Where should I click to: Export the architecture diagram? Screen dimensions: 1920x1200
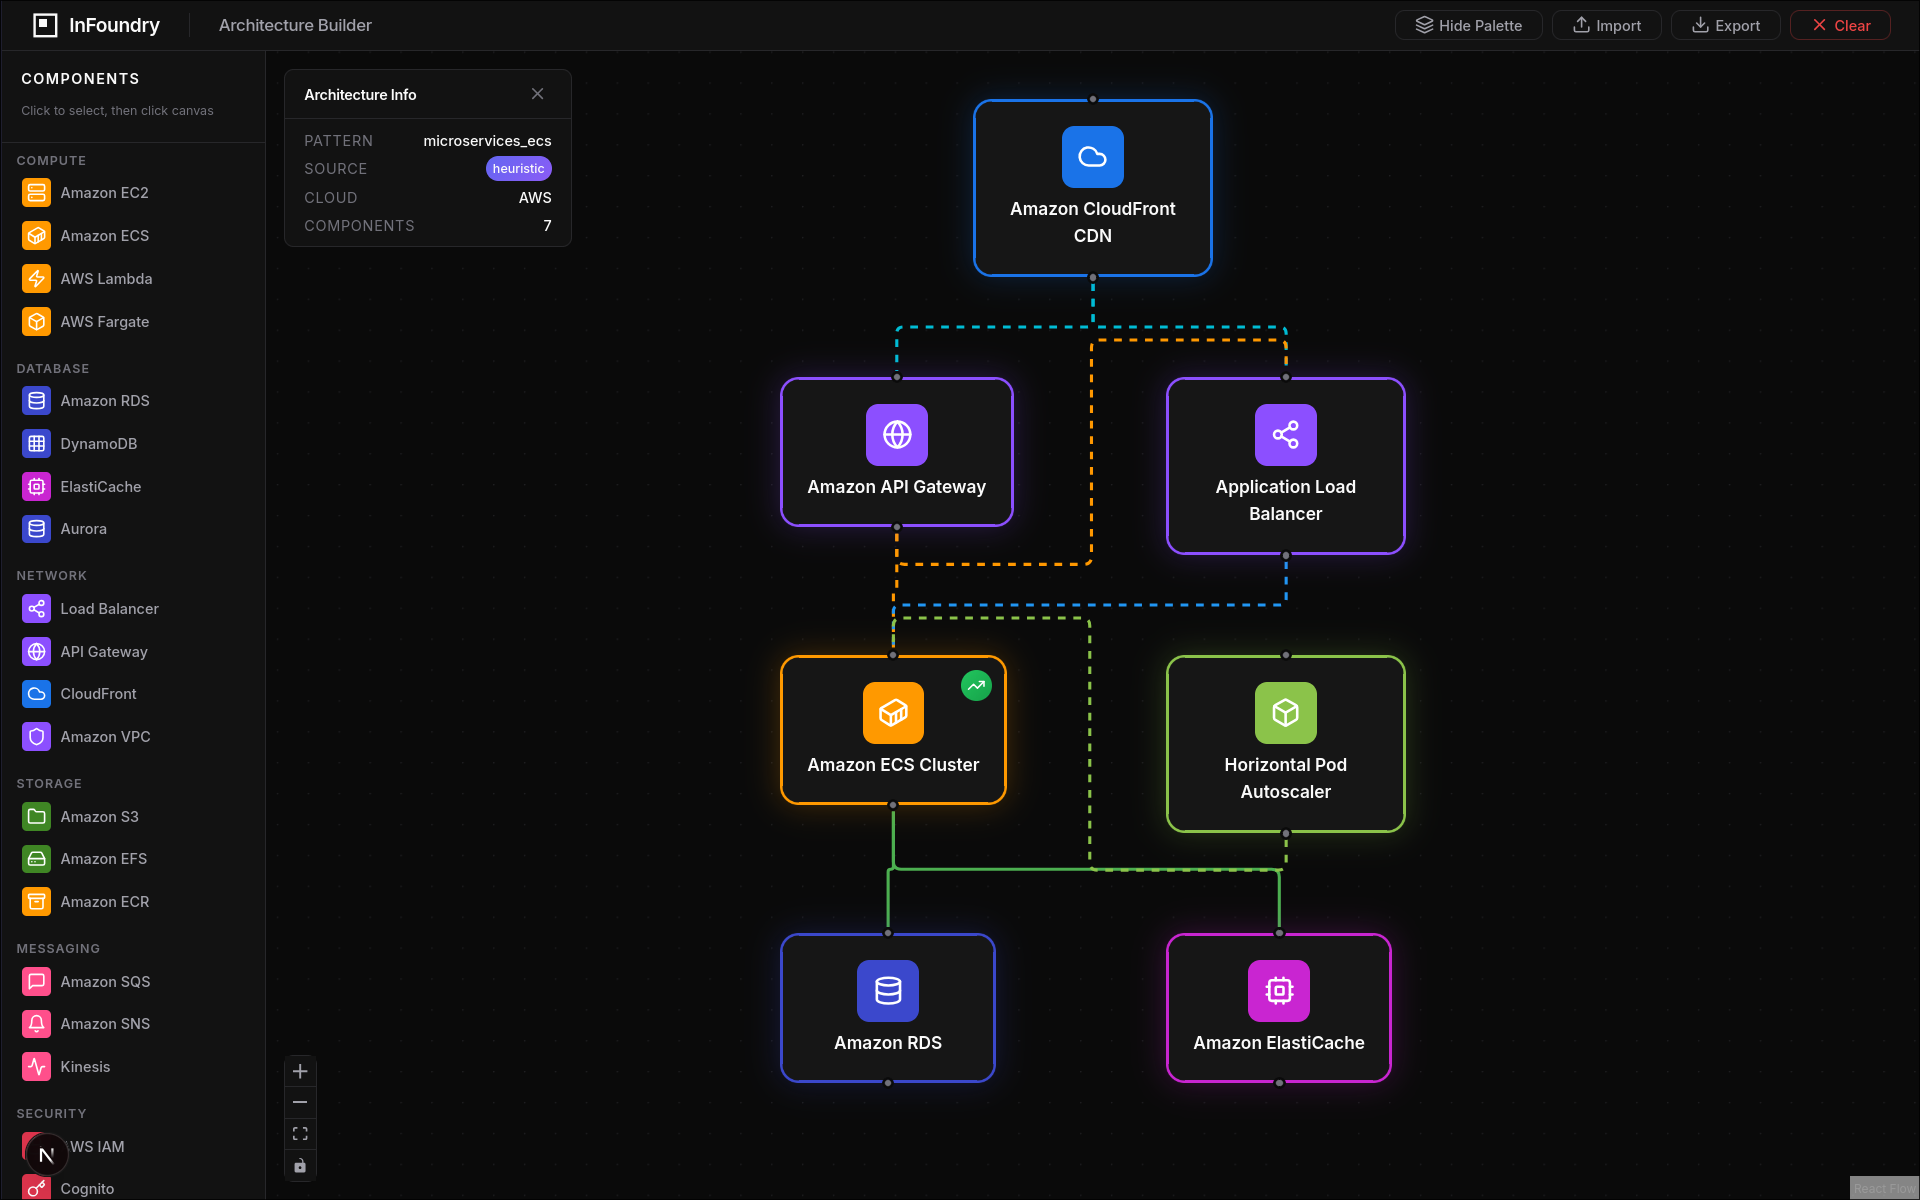(1725, 25)
